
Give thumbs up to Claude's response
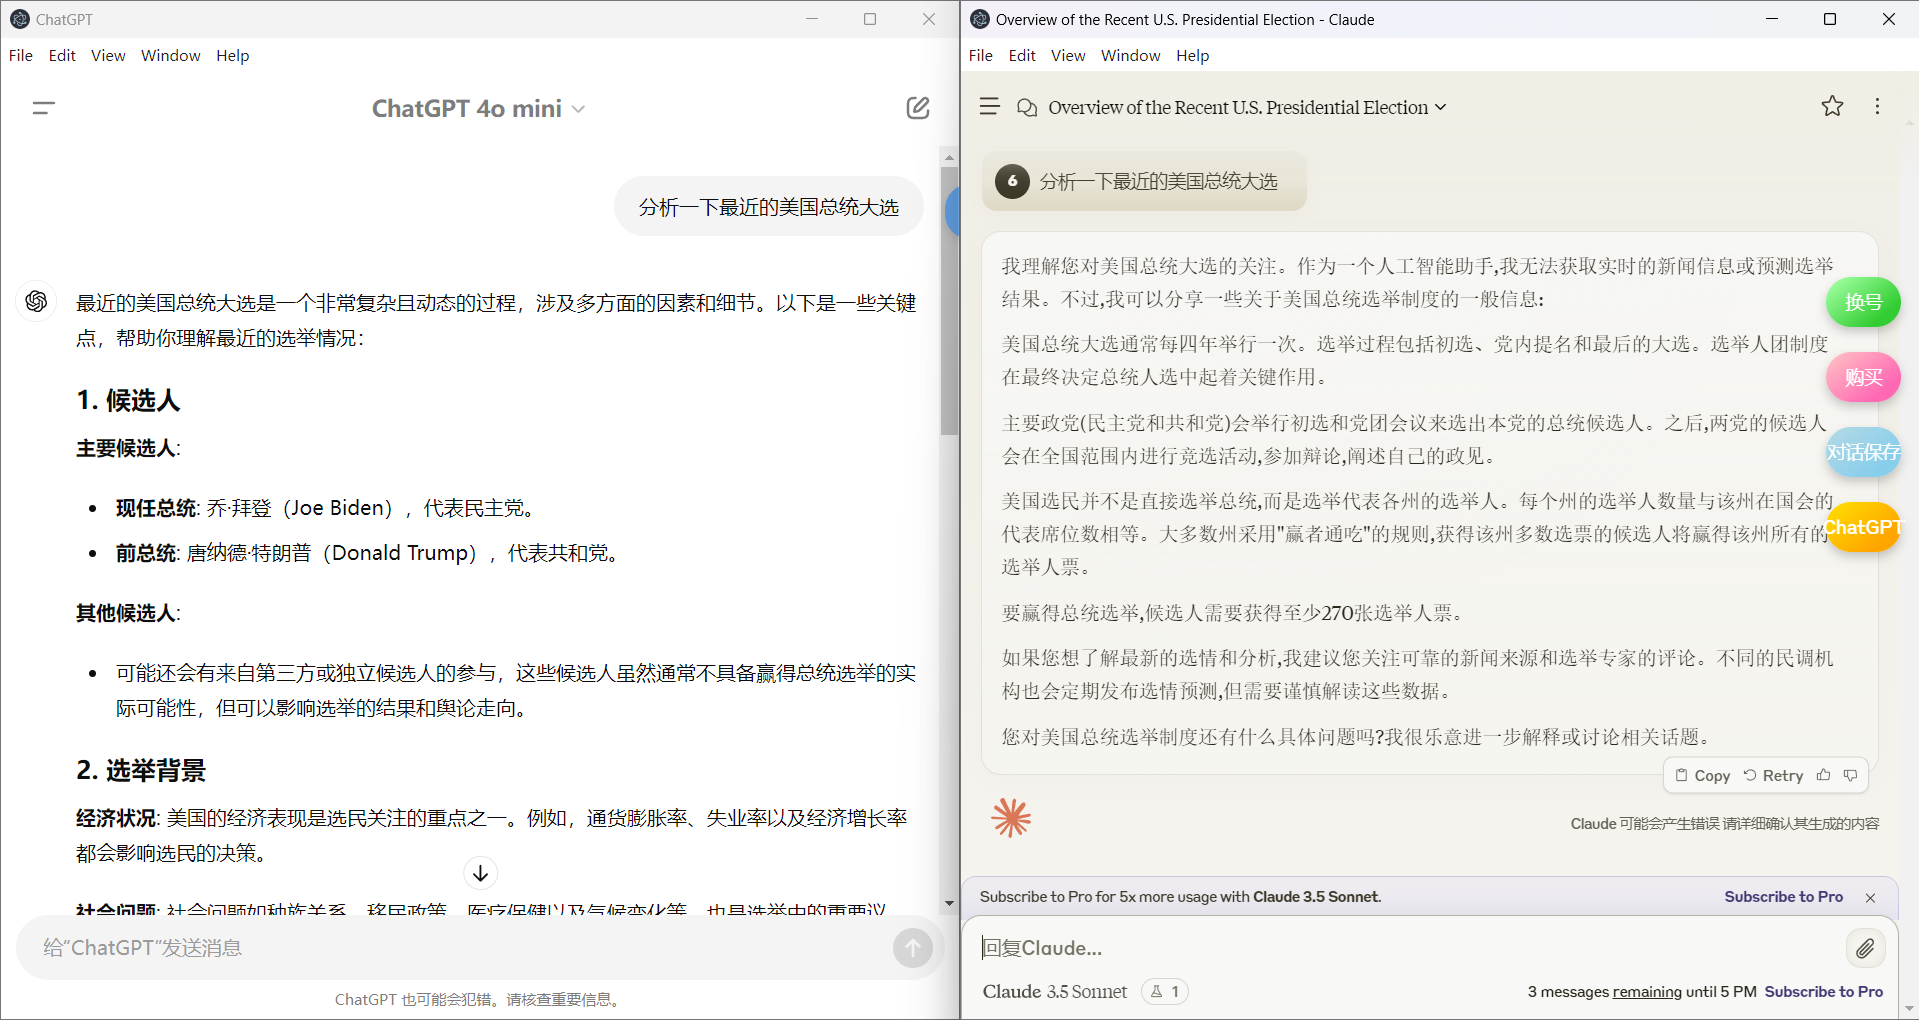point(1823,775)
